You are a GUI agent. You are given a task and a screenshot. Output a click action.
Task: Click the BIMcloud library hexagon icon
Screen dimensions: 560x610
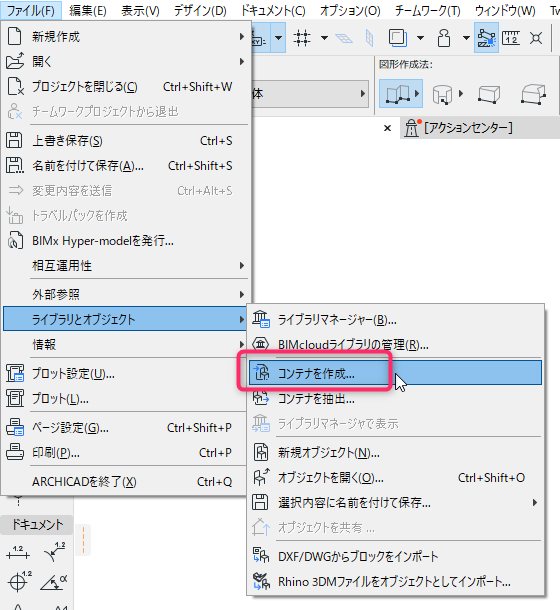pyautogui.click(x=260, y=344)
